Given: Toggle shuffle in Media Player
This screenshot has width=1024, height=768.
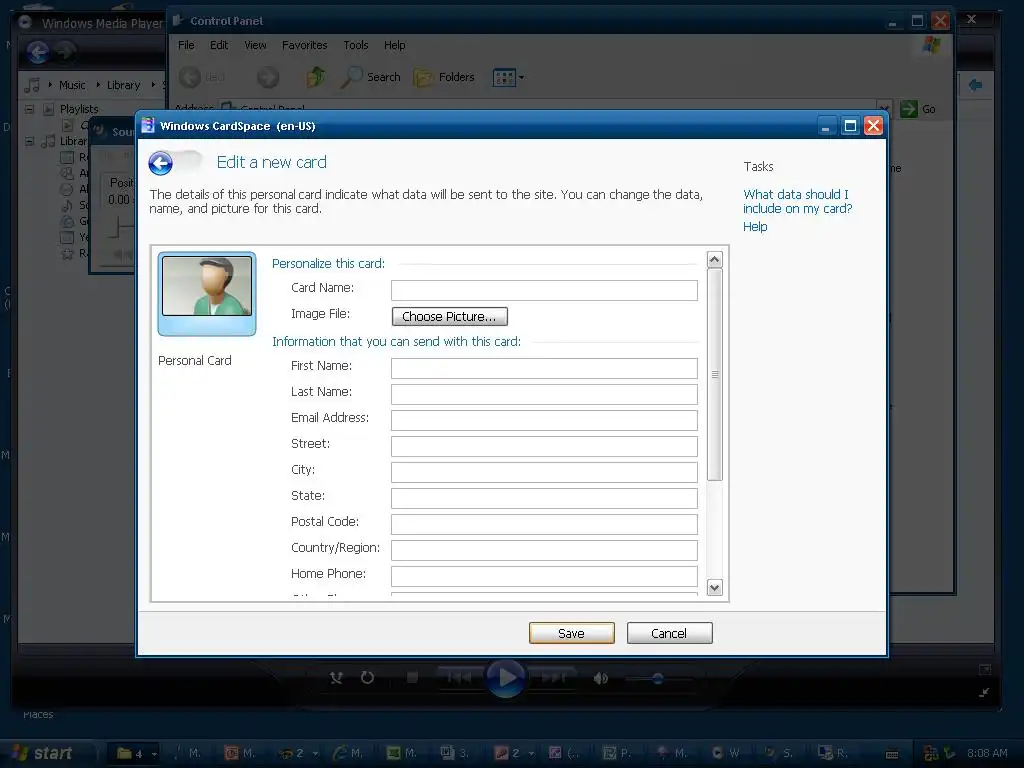Looking at the screenshot, I should coord(336,678).
